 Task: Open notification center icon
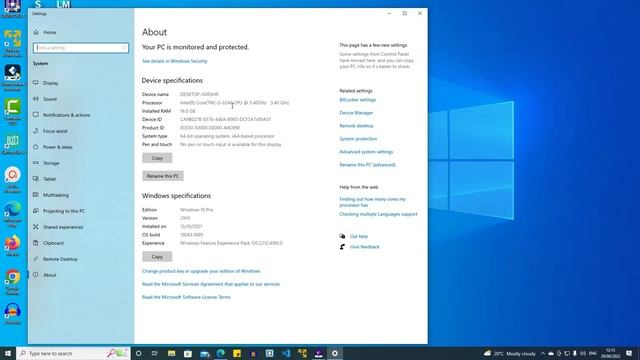(x=629, y=353)
